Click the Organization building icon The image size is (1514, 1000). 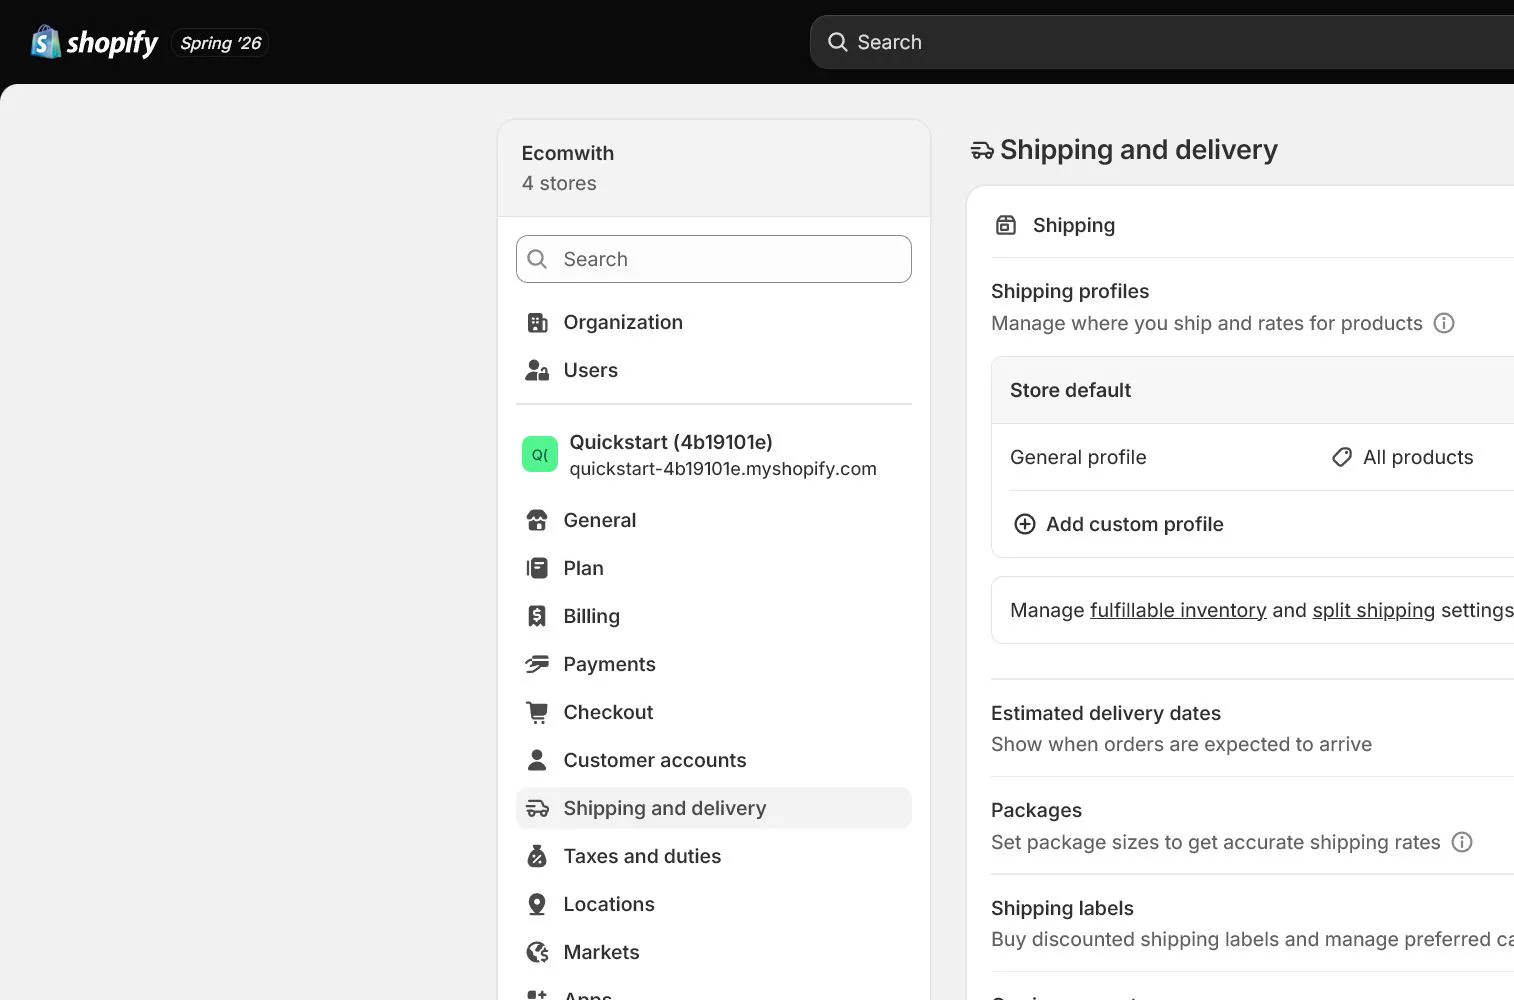click(537, 322)
